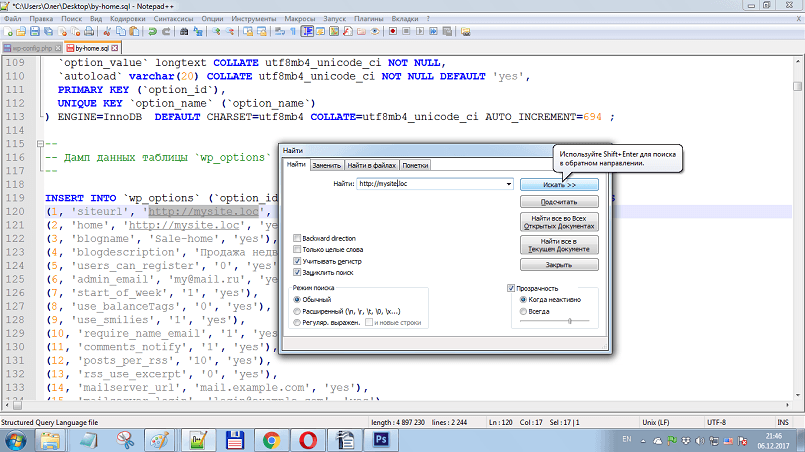Click the Find binoculars toolbar icon

pyautogui.click(x=185, y=32)
